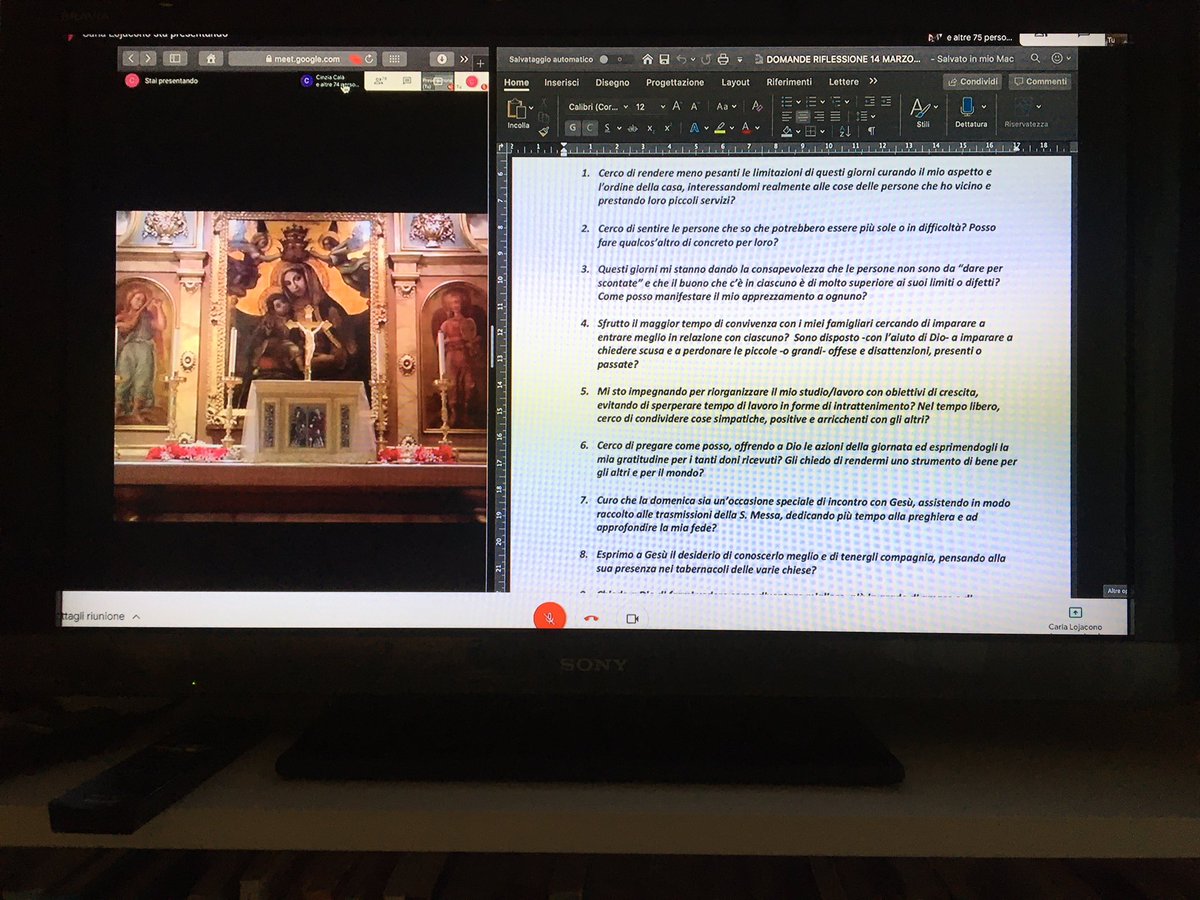Screen dimensions: 1200x900
Task: Switch to the Progettazione tab
Action: [675, 82]
